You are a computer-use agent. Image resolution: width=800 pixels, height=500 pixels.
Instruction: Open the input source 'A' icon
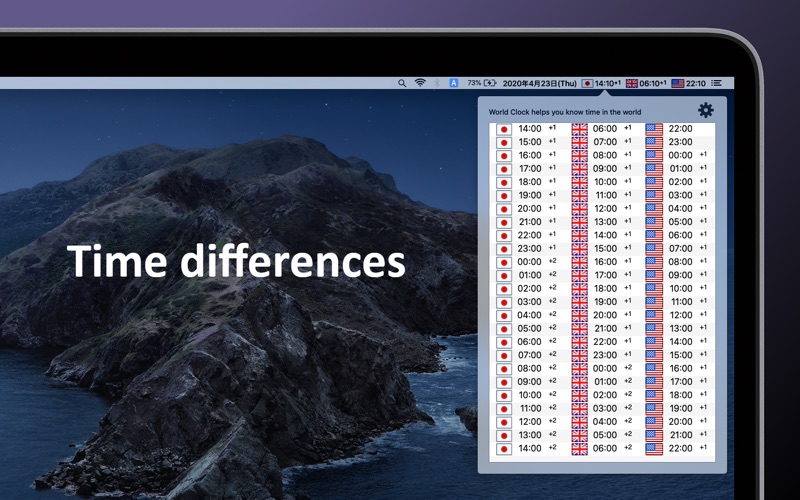454,83
